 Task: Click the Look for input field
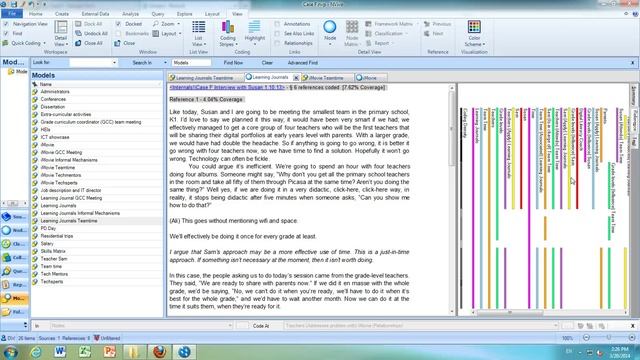click(x=90, y=63)
